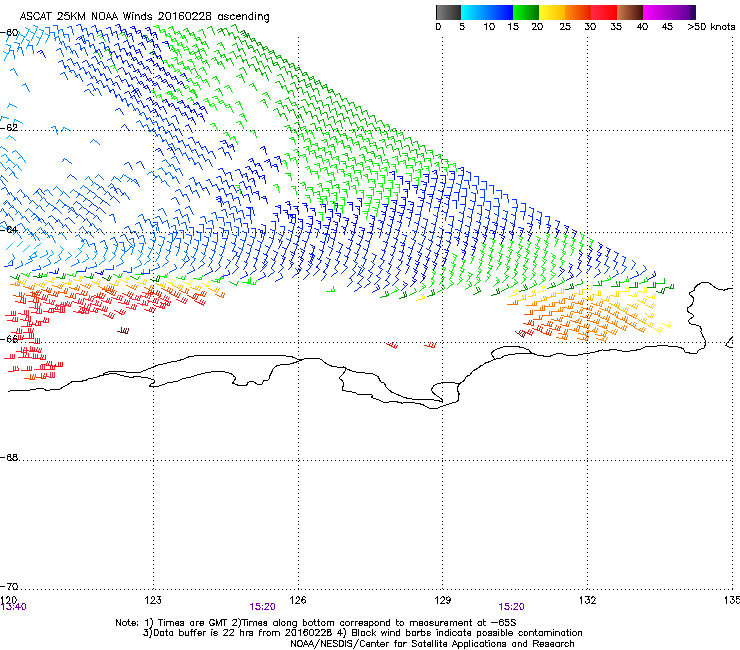Click the isolated brown wind barb near 123 longitude

click(123, 331)
